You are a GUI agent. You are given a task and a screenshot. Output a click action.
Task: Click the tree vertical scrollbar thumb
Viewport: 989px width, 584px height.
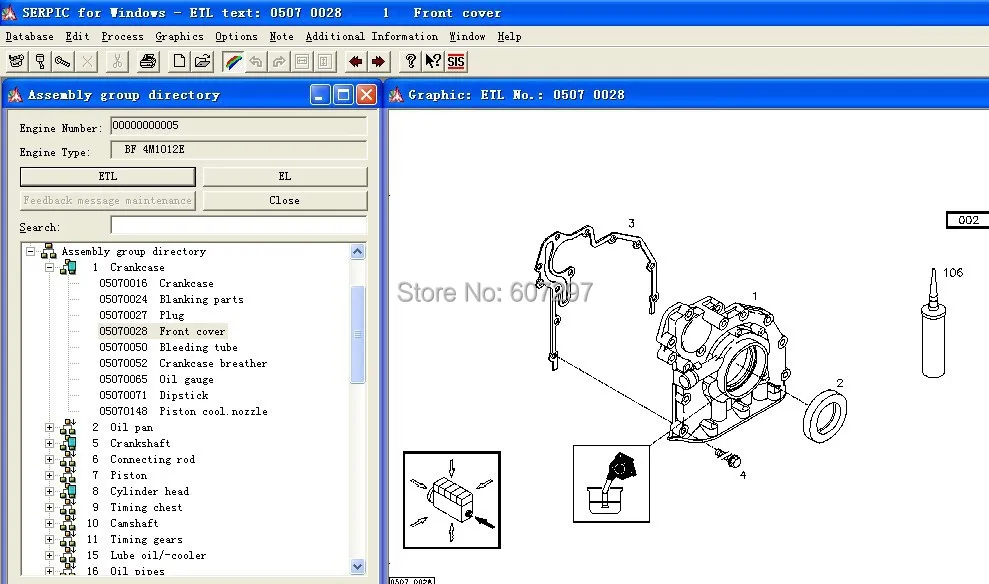358,334
